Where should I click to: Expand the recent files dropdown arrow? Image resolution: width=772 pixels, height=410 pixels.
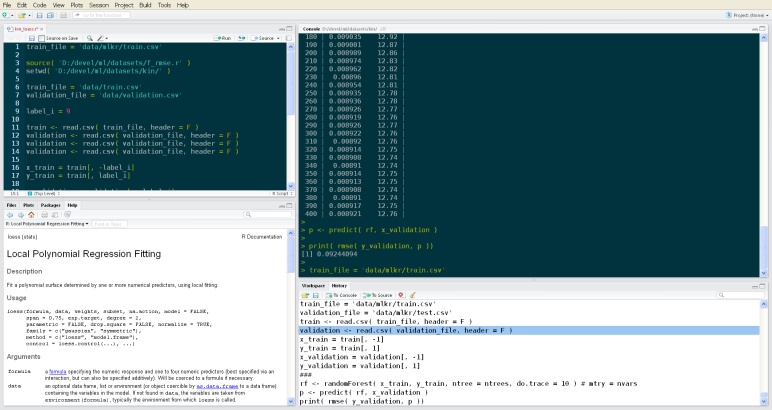pos(29,16)
